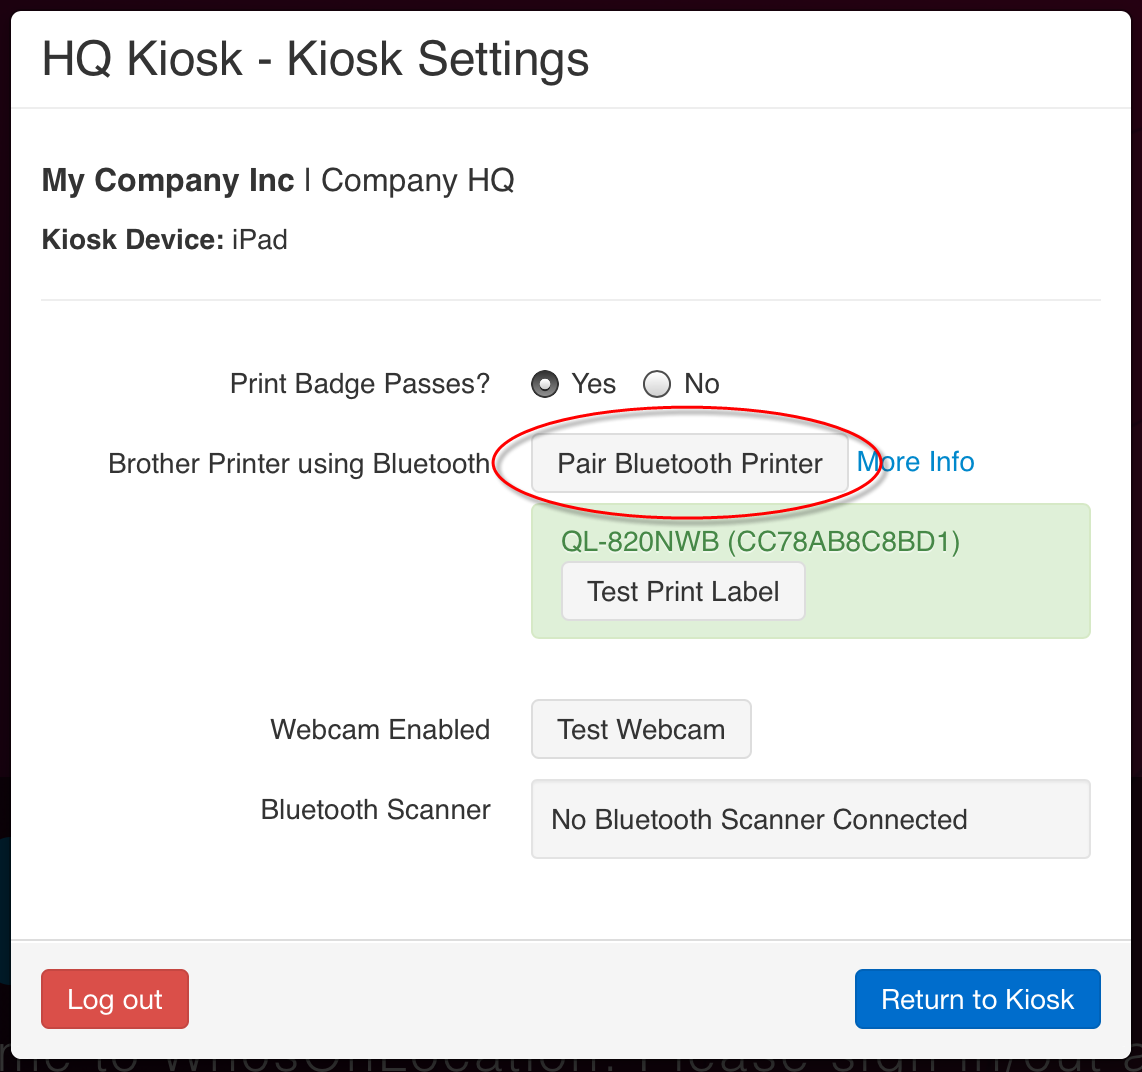Screen dimensions: 1142x1072
Task: Click the No Bluetooth Scanner Connected field
Action: (x=811, y=819)
